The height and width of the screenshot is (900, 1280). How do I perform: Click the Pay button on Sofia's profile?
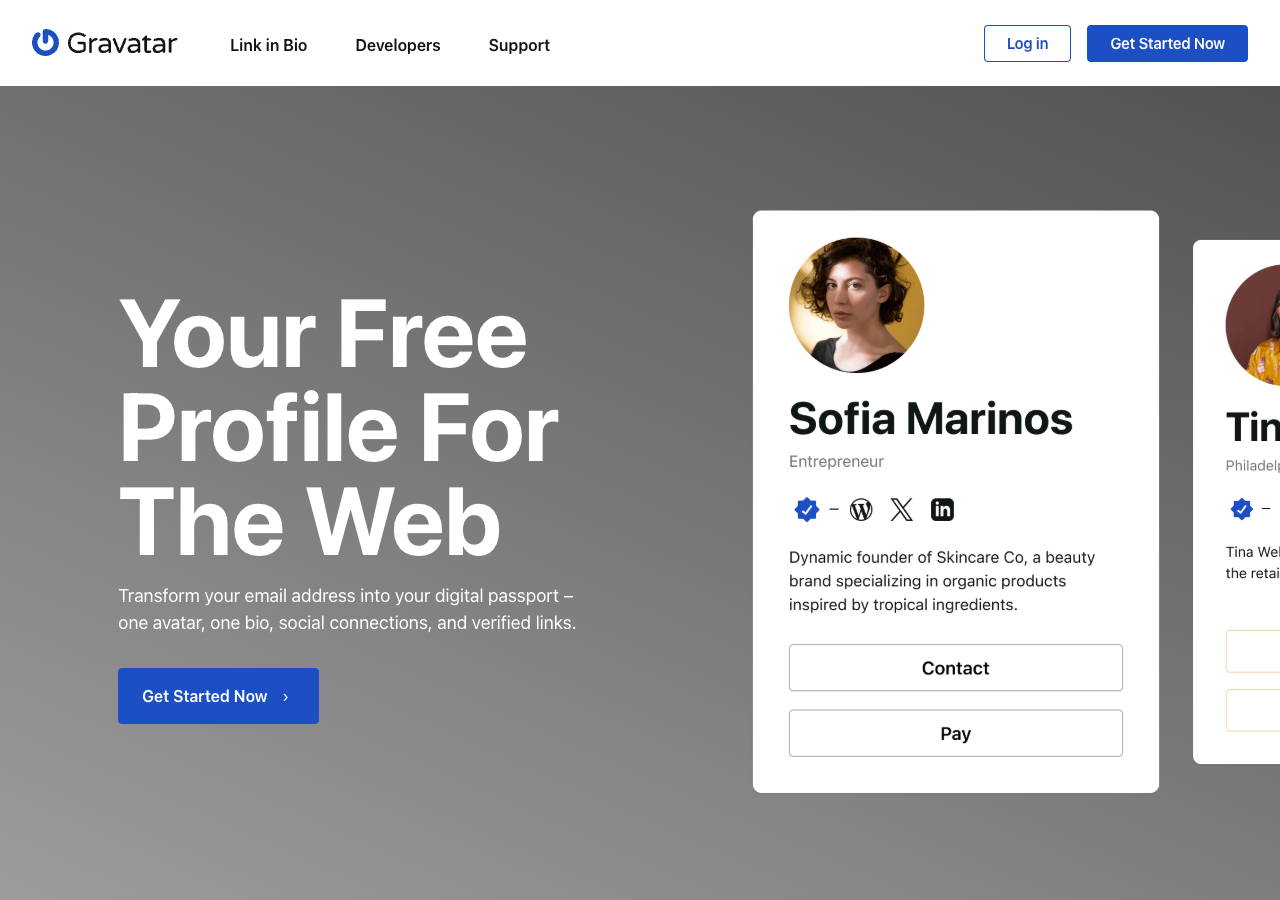click(x=955, y=733)
